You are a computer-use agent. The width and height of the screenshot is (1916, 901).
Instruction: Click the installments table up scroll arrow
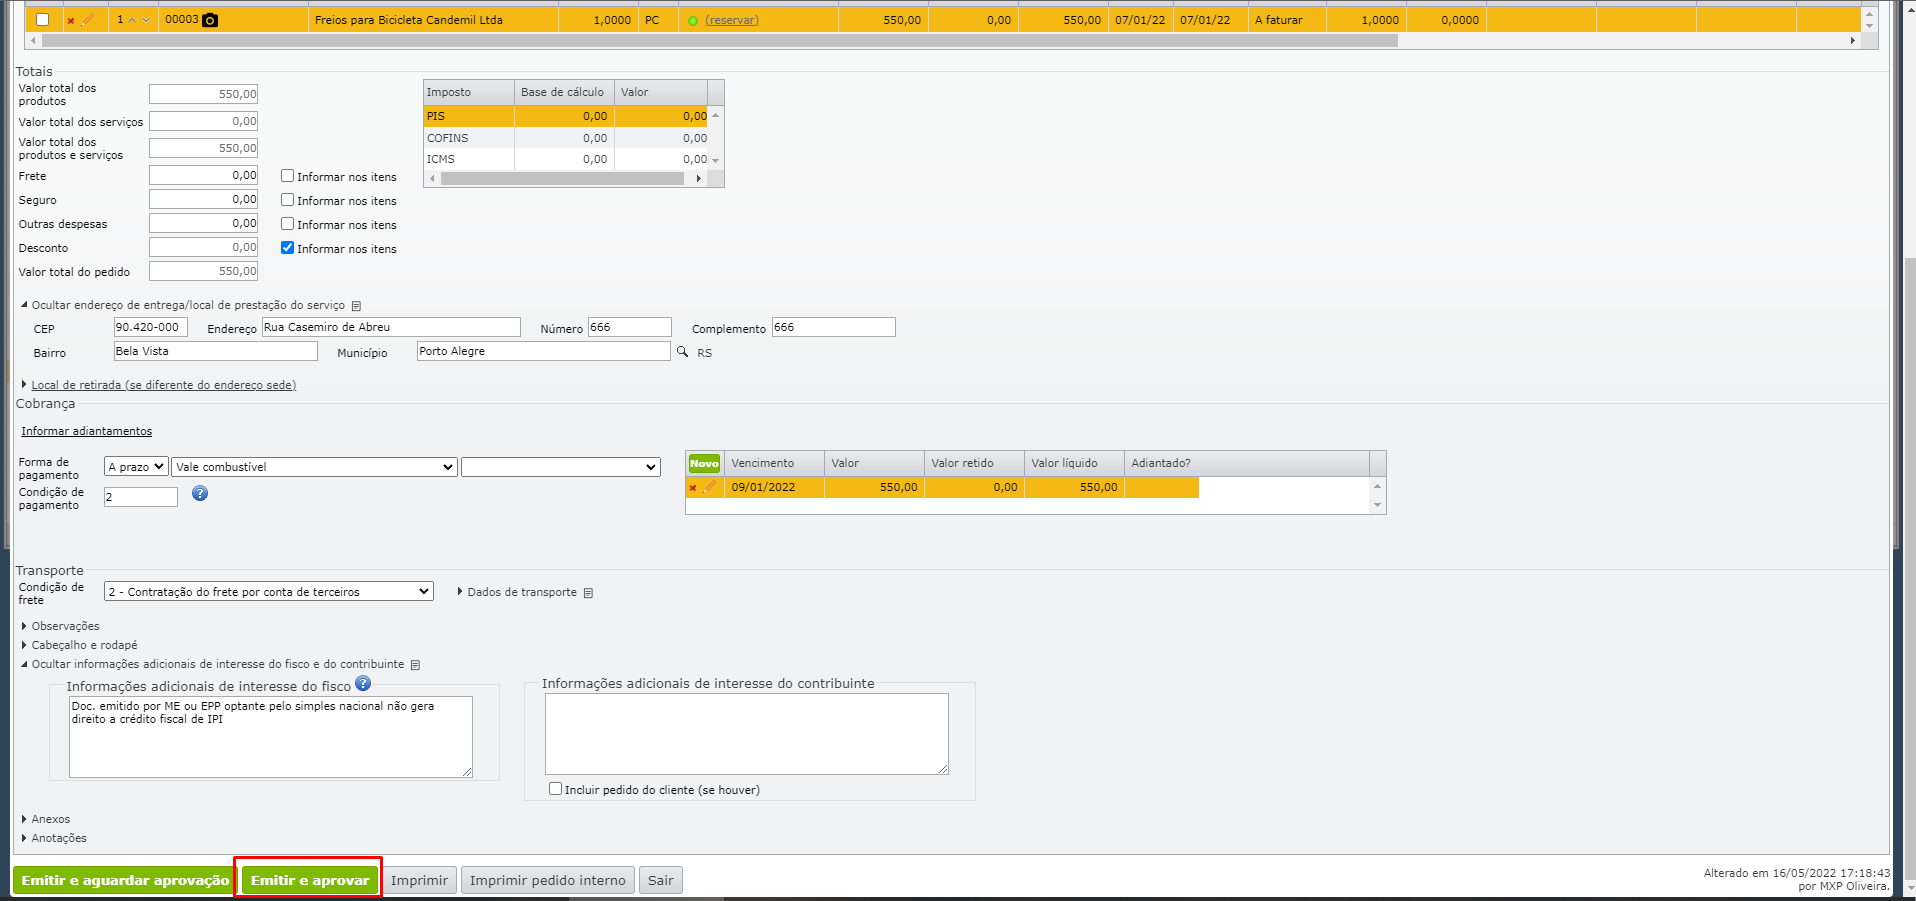coord(1377,486)
